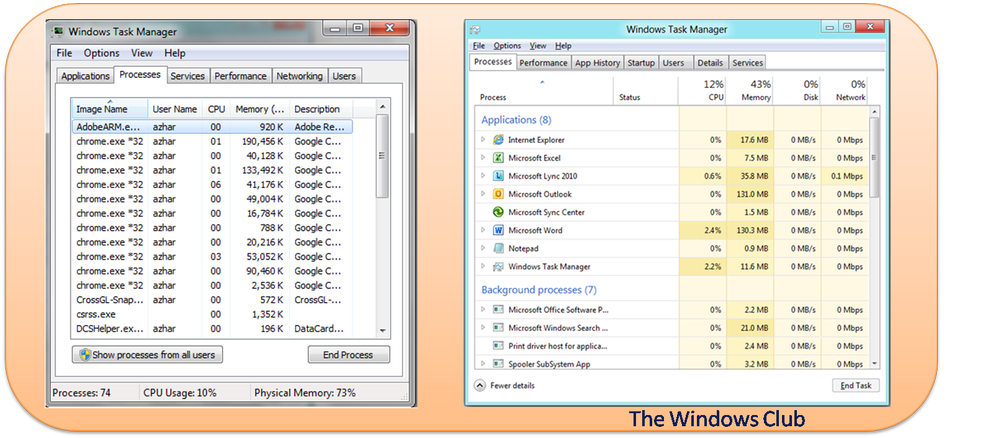
Task: Select chrome.exe row using 190,456 K
Action: tap(212, 141)
